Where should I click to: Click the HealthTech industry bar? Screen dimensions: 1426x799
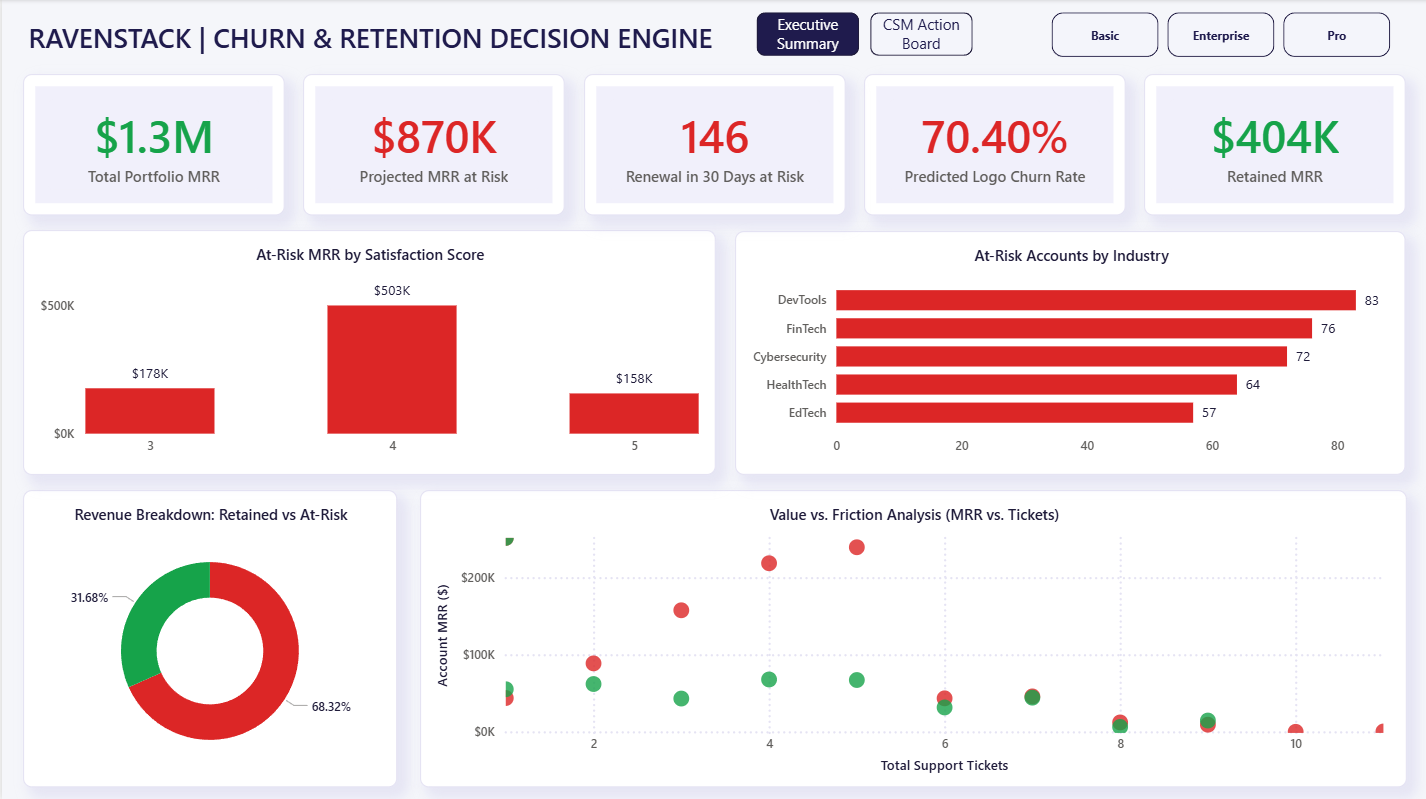(x=1036, y=384)
